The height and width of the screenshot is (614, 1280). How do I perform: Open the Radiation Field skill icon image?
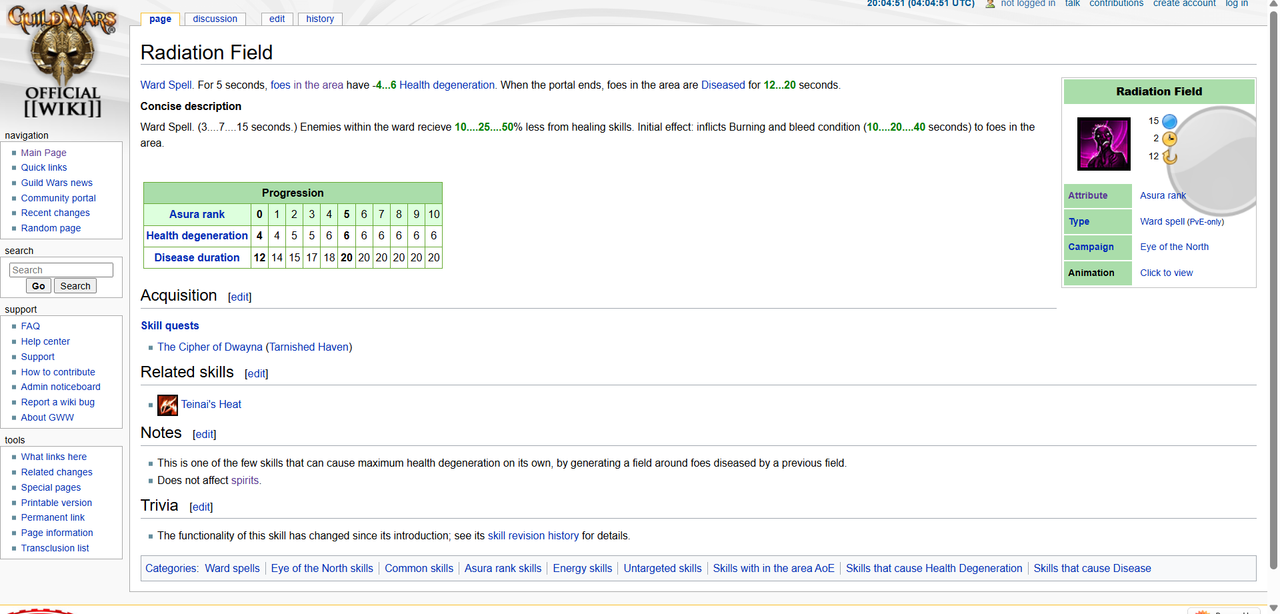point(1103,143)
